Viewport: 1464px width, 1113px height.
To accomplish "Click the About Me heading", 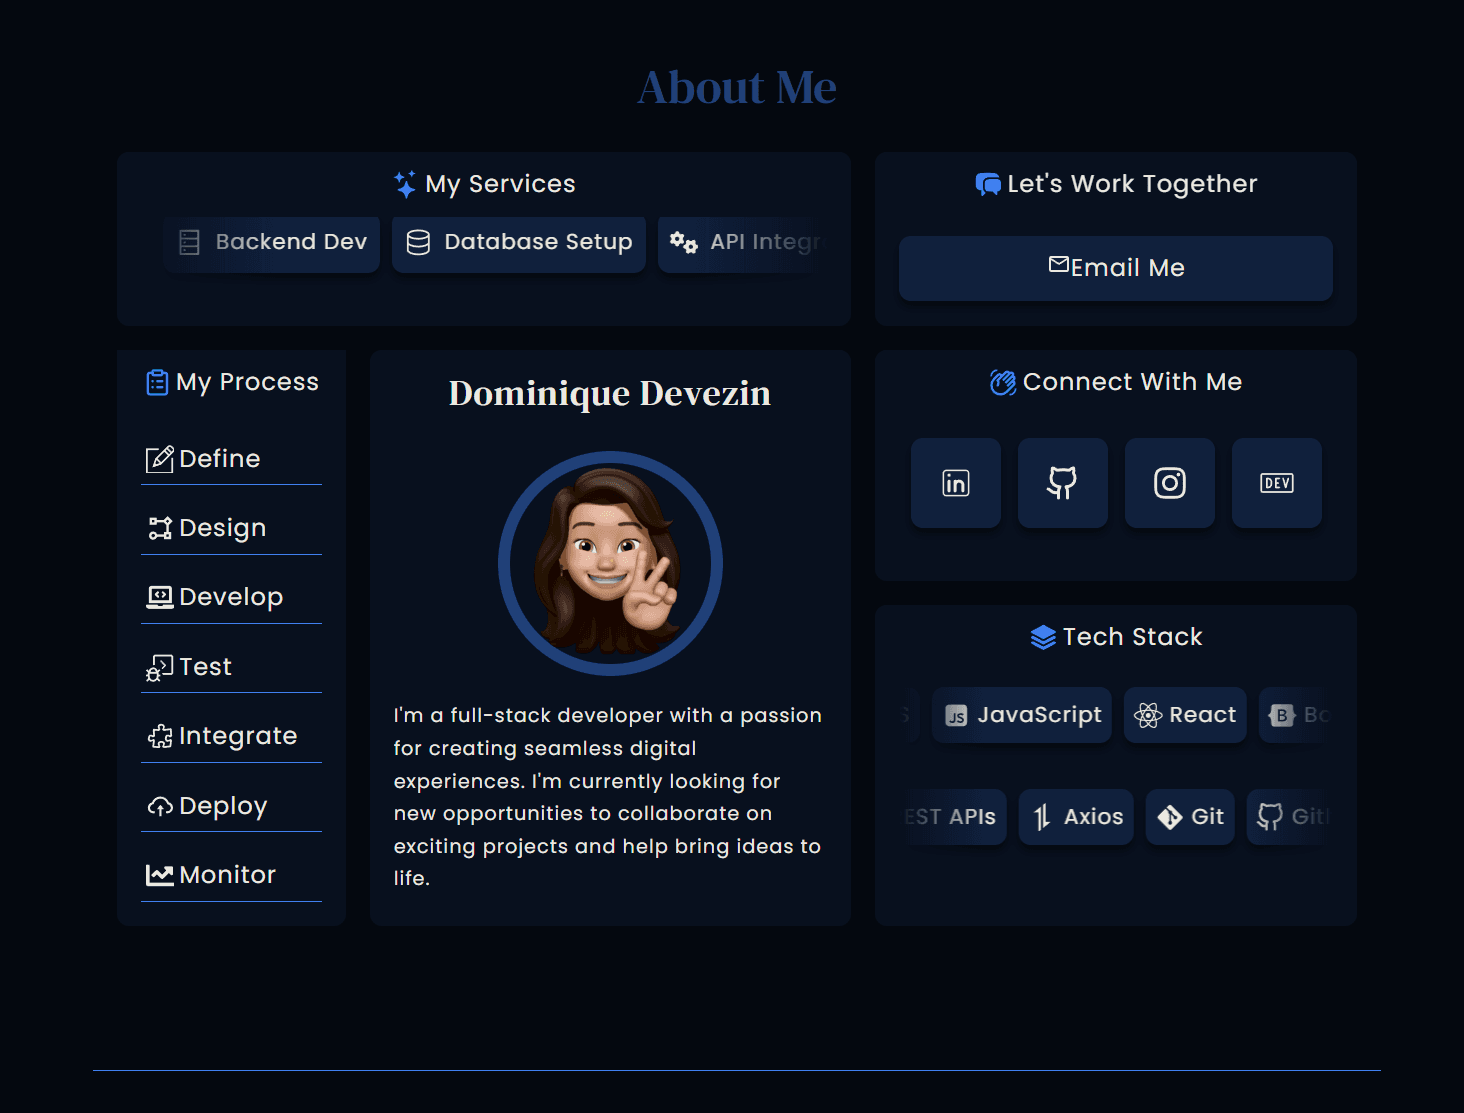I will click(737, 87).
